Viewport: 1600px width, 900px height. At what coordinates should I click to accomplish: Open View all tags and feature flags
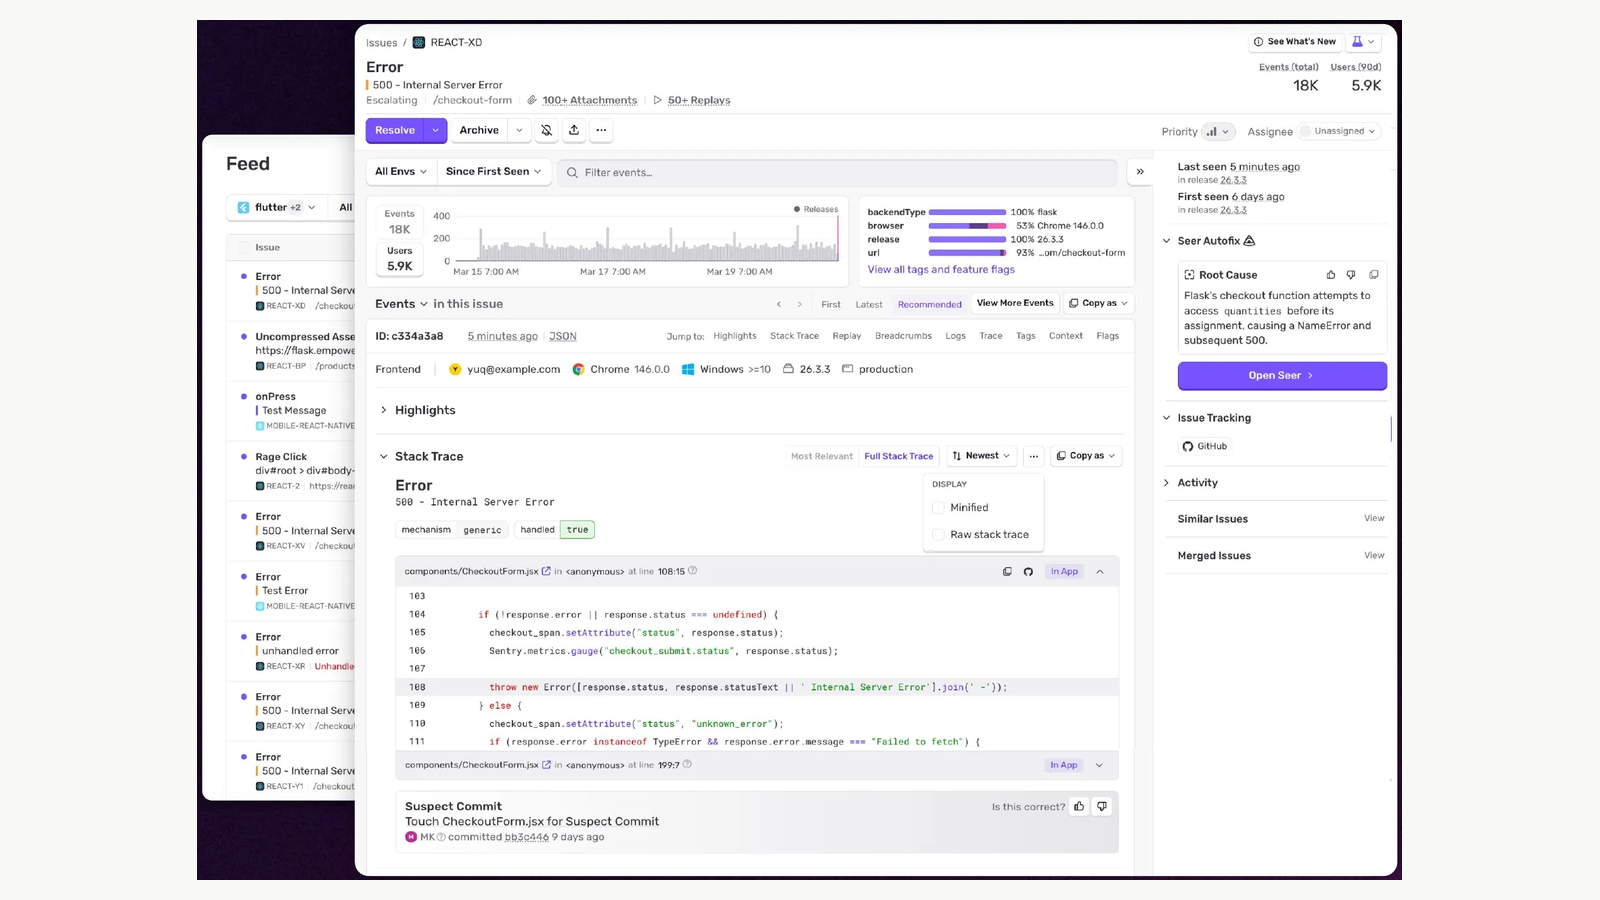coord(941,270)
